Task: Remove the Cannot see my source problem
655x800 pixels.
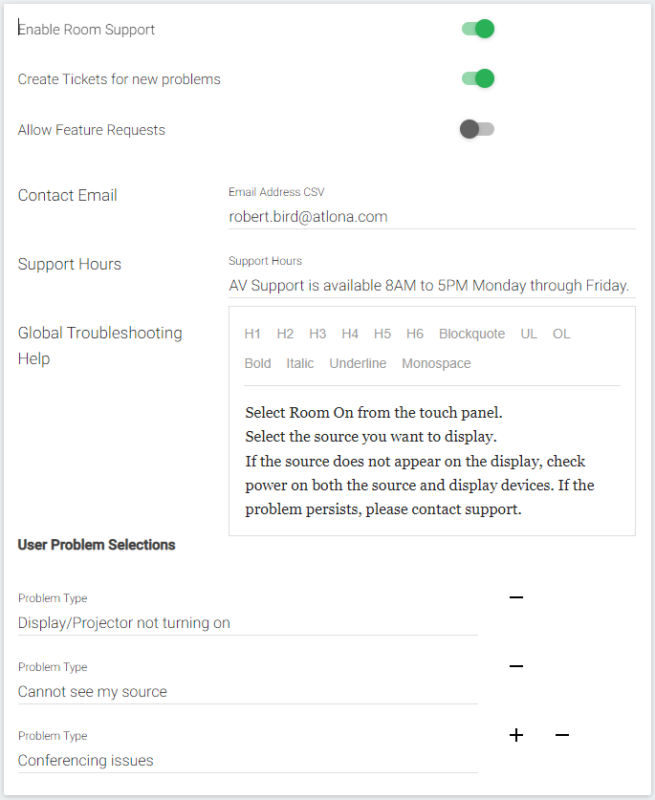Action: tap(516, 666)
